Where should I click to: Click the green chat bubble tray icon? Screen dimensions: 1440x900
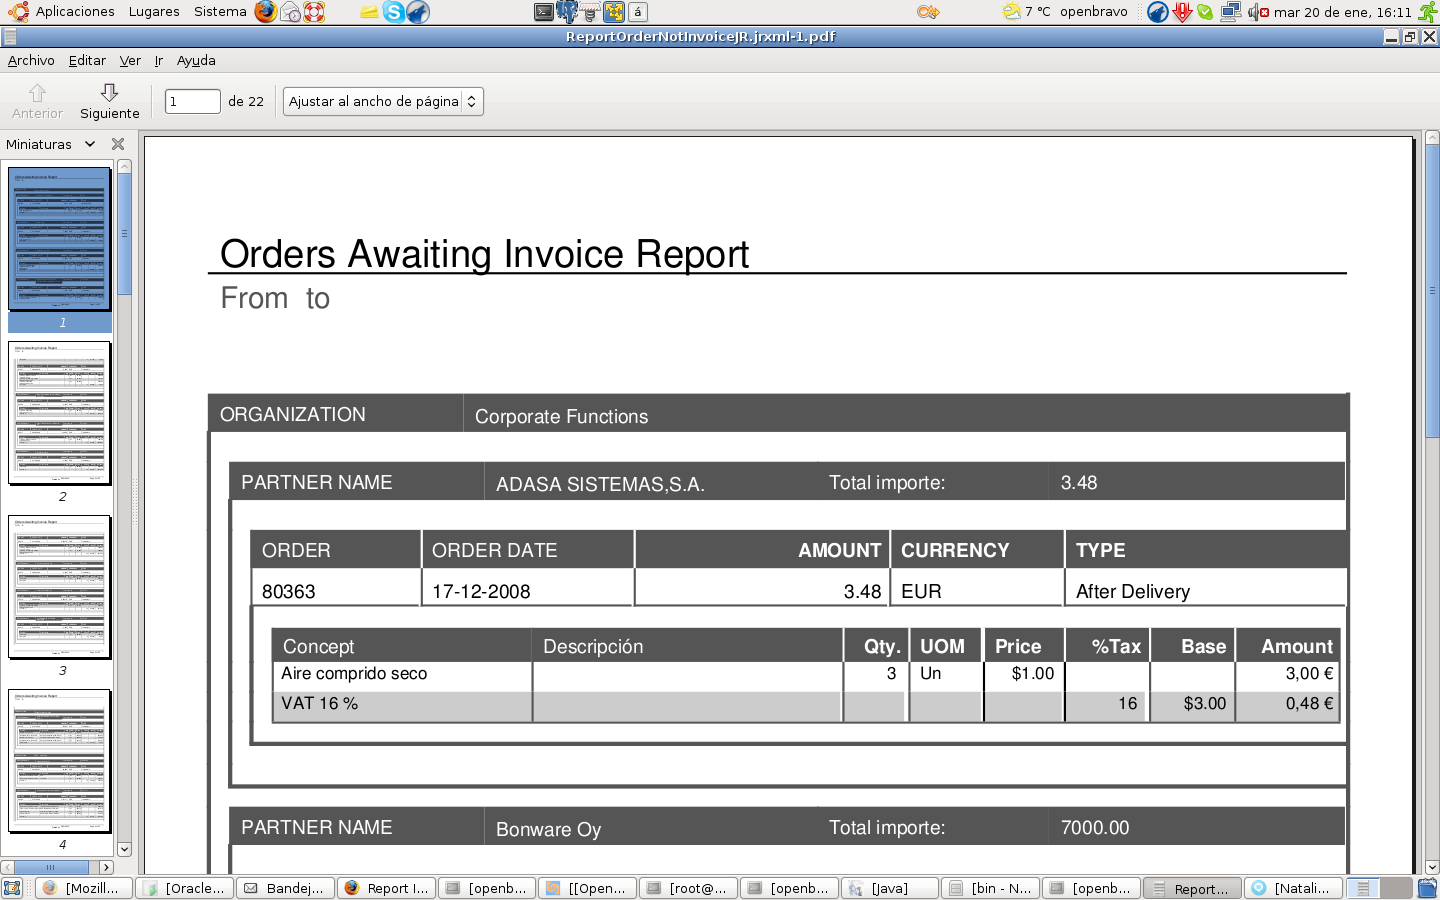click(1205, 12)
